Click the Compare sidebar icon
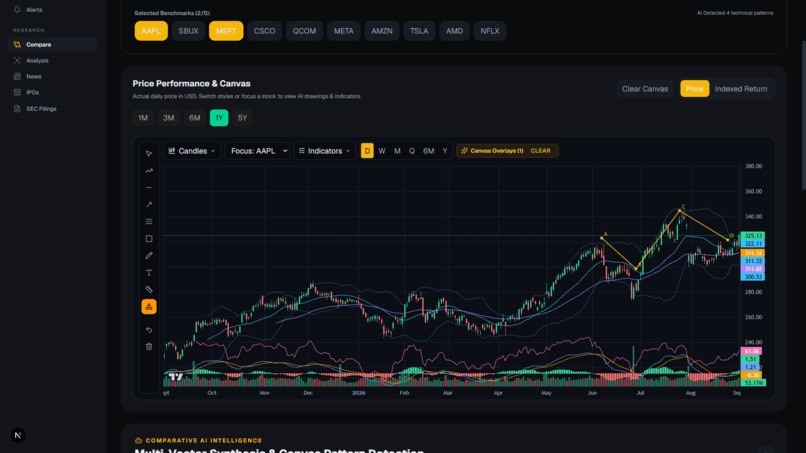The height and width of the screenshot is (453, 806). coord(17,45)
